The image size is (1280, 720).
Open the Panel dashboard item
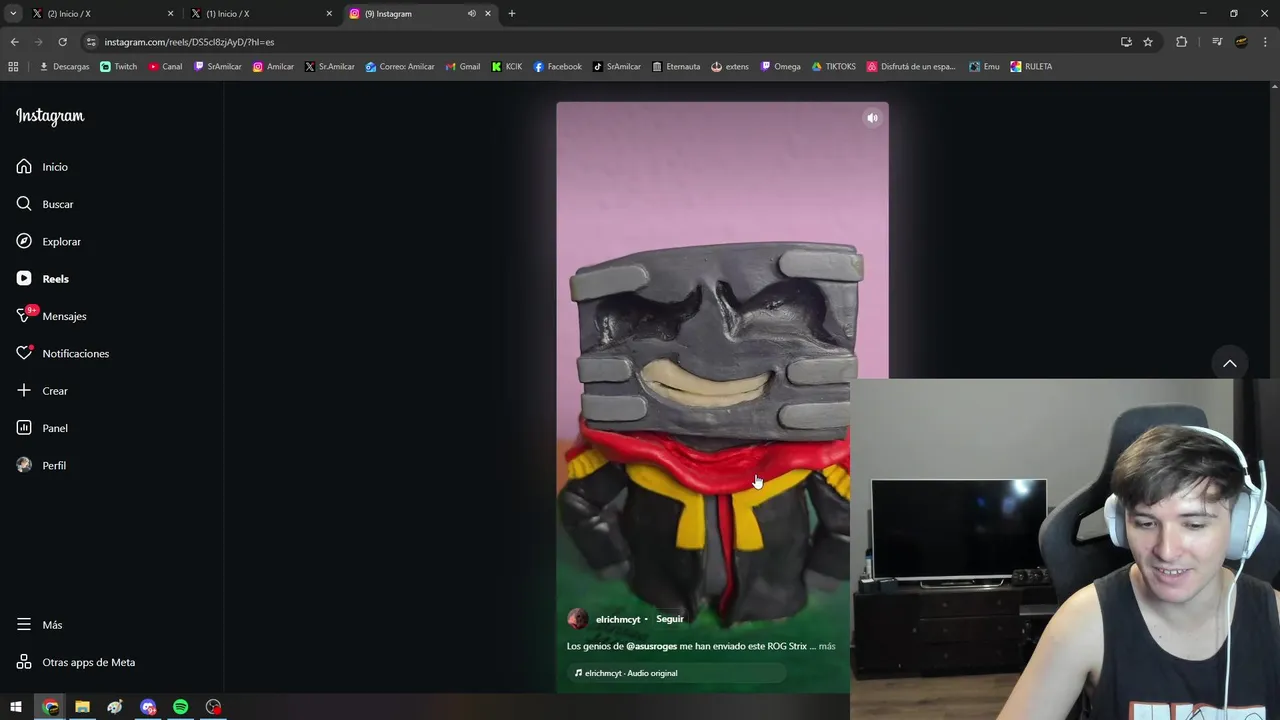click(x=42, y=428)
